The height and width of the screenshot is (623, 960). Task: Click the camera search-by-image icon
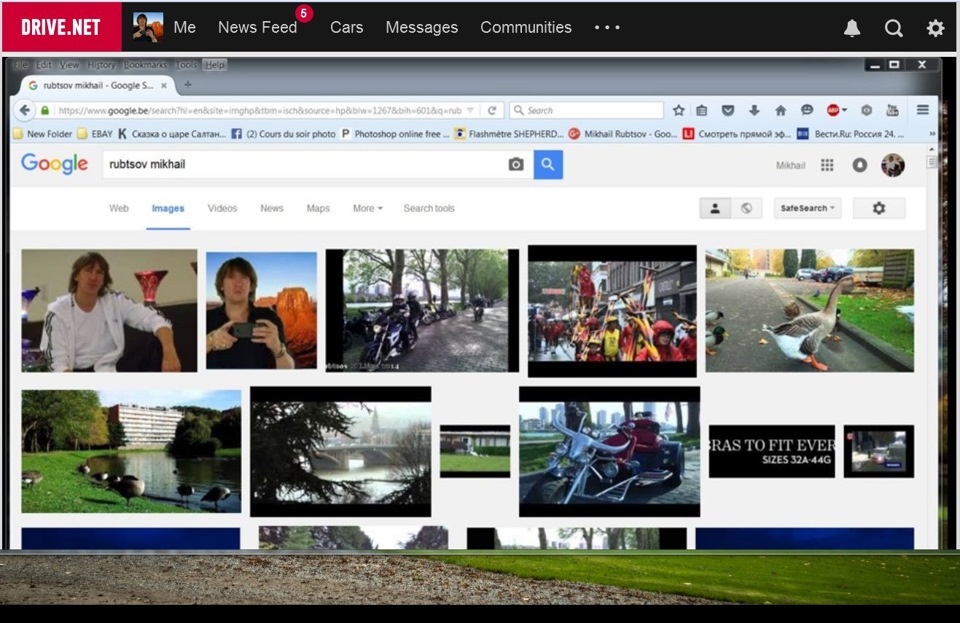point(516,164)
